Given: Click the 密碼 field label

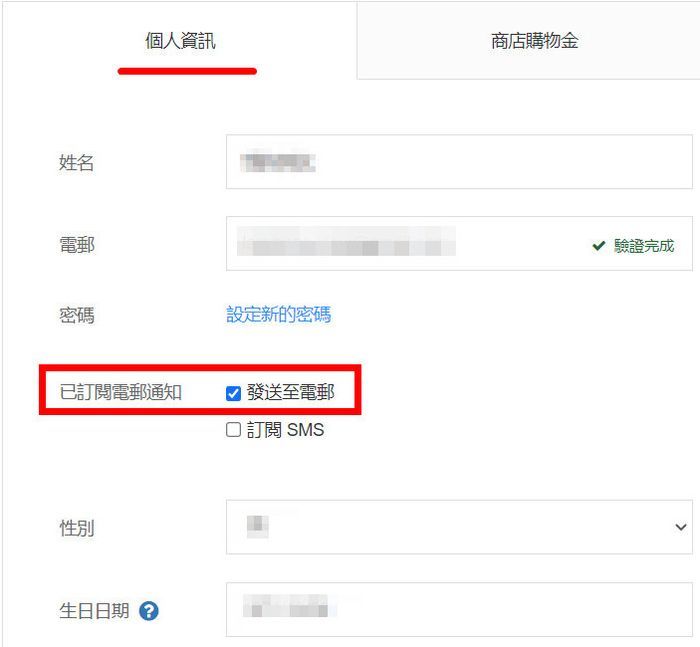Looking at the screenshot, I should pyautogui.click(x=77, y=316).
